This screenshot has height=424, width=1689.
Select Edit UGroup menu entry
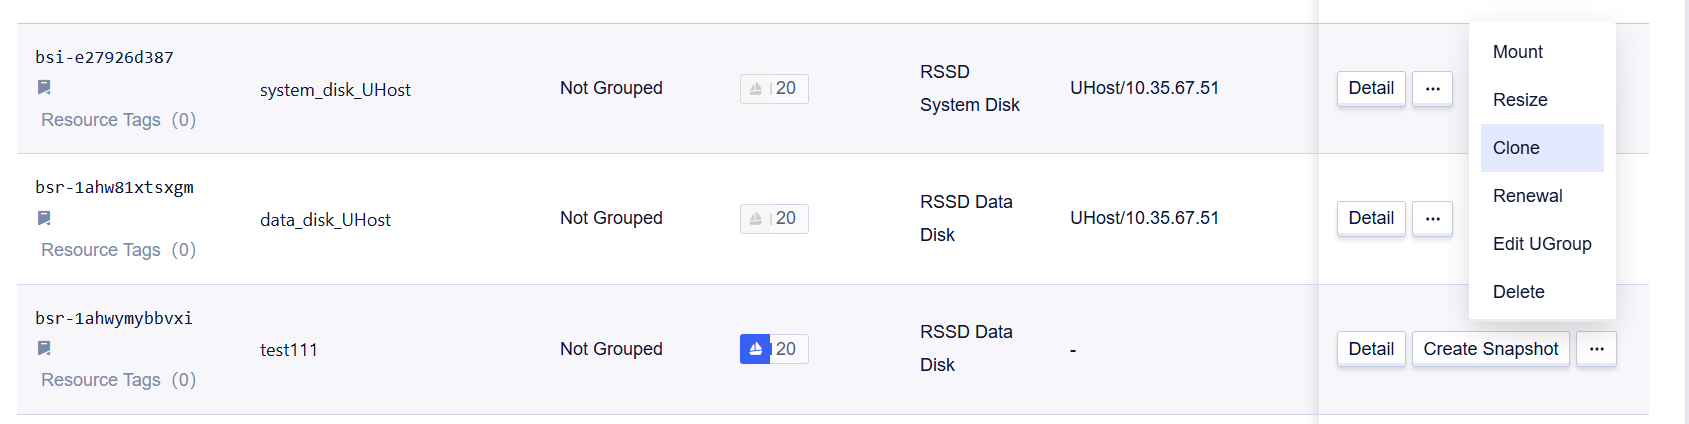1542,244
